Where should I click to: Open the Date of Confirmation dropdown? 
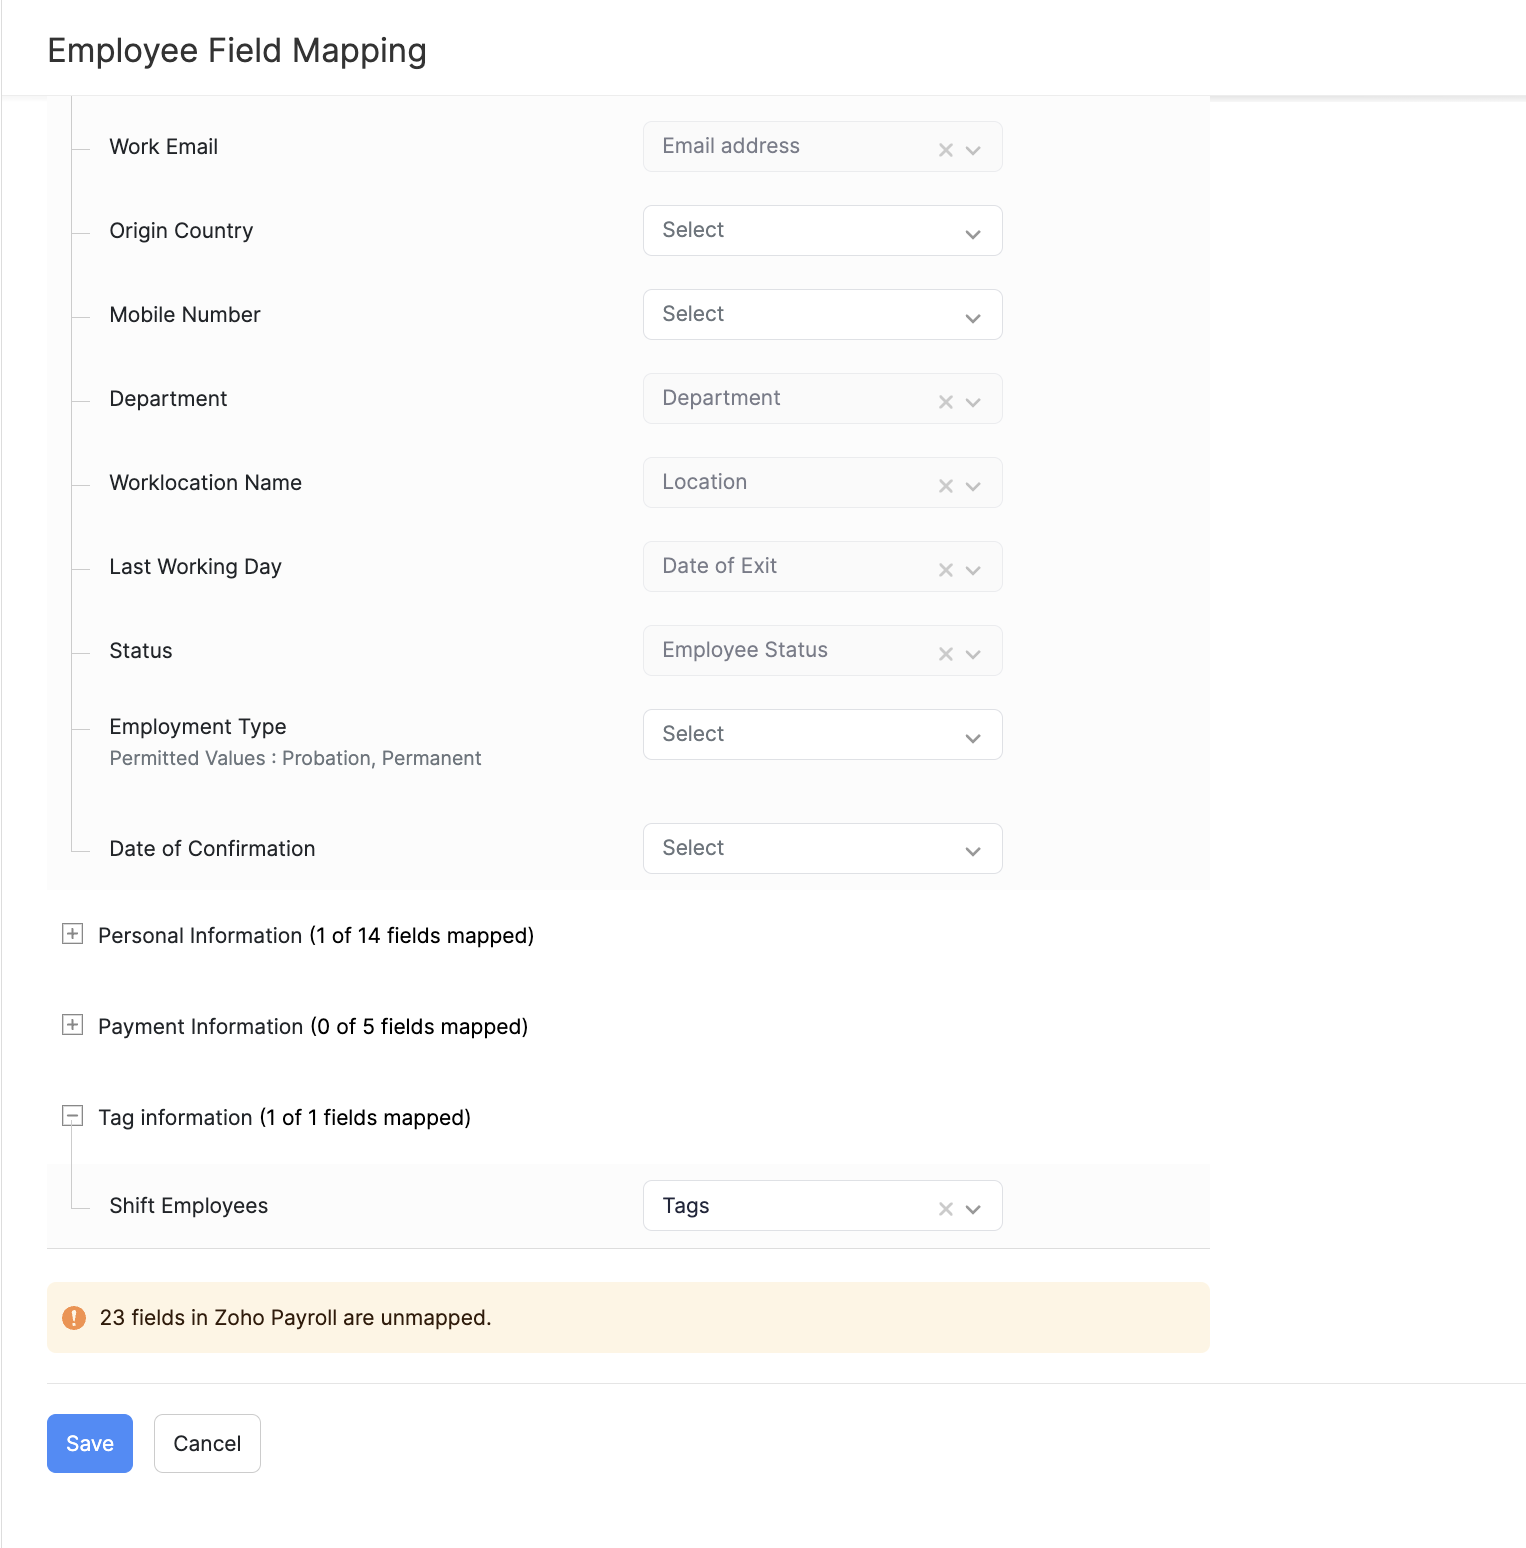coord(822,849)
